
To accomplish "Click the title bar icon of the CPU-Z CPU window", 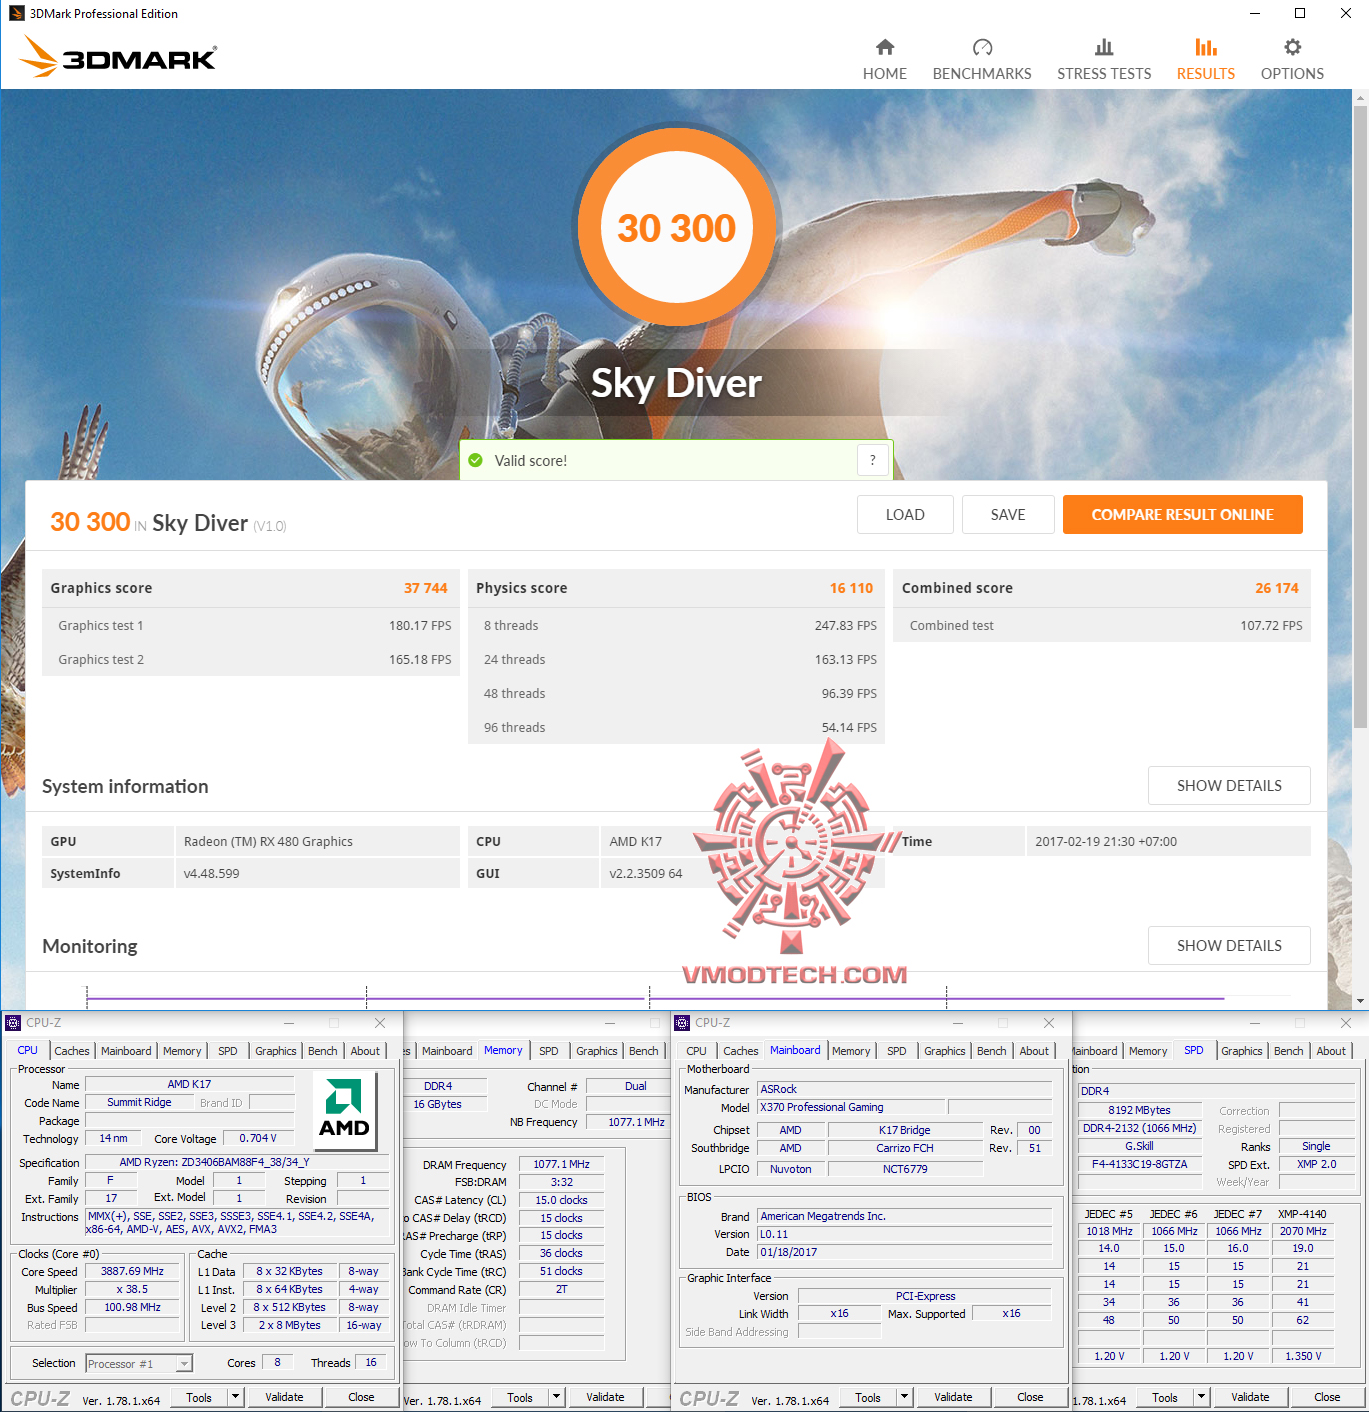I will coord(13,1023).
